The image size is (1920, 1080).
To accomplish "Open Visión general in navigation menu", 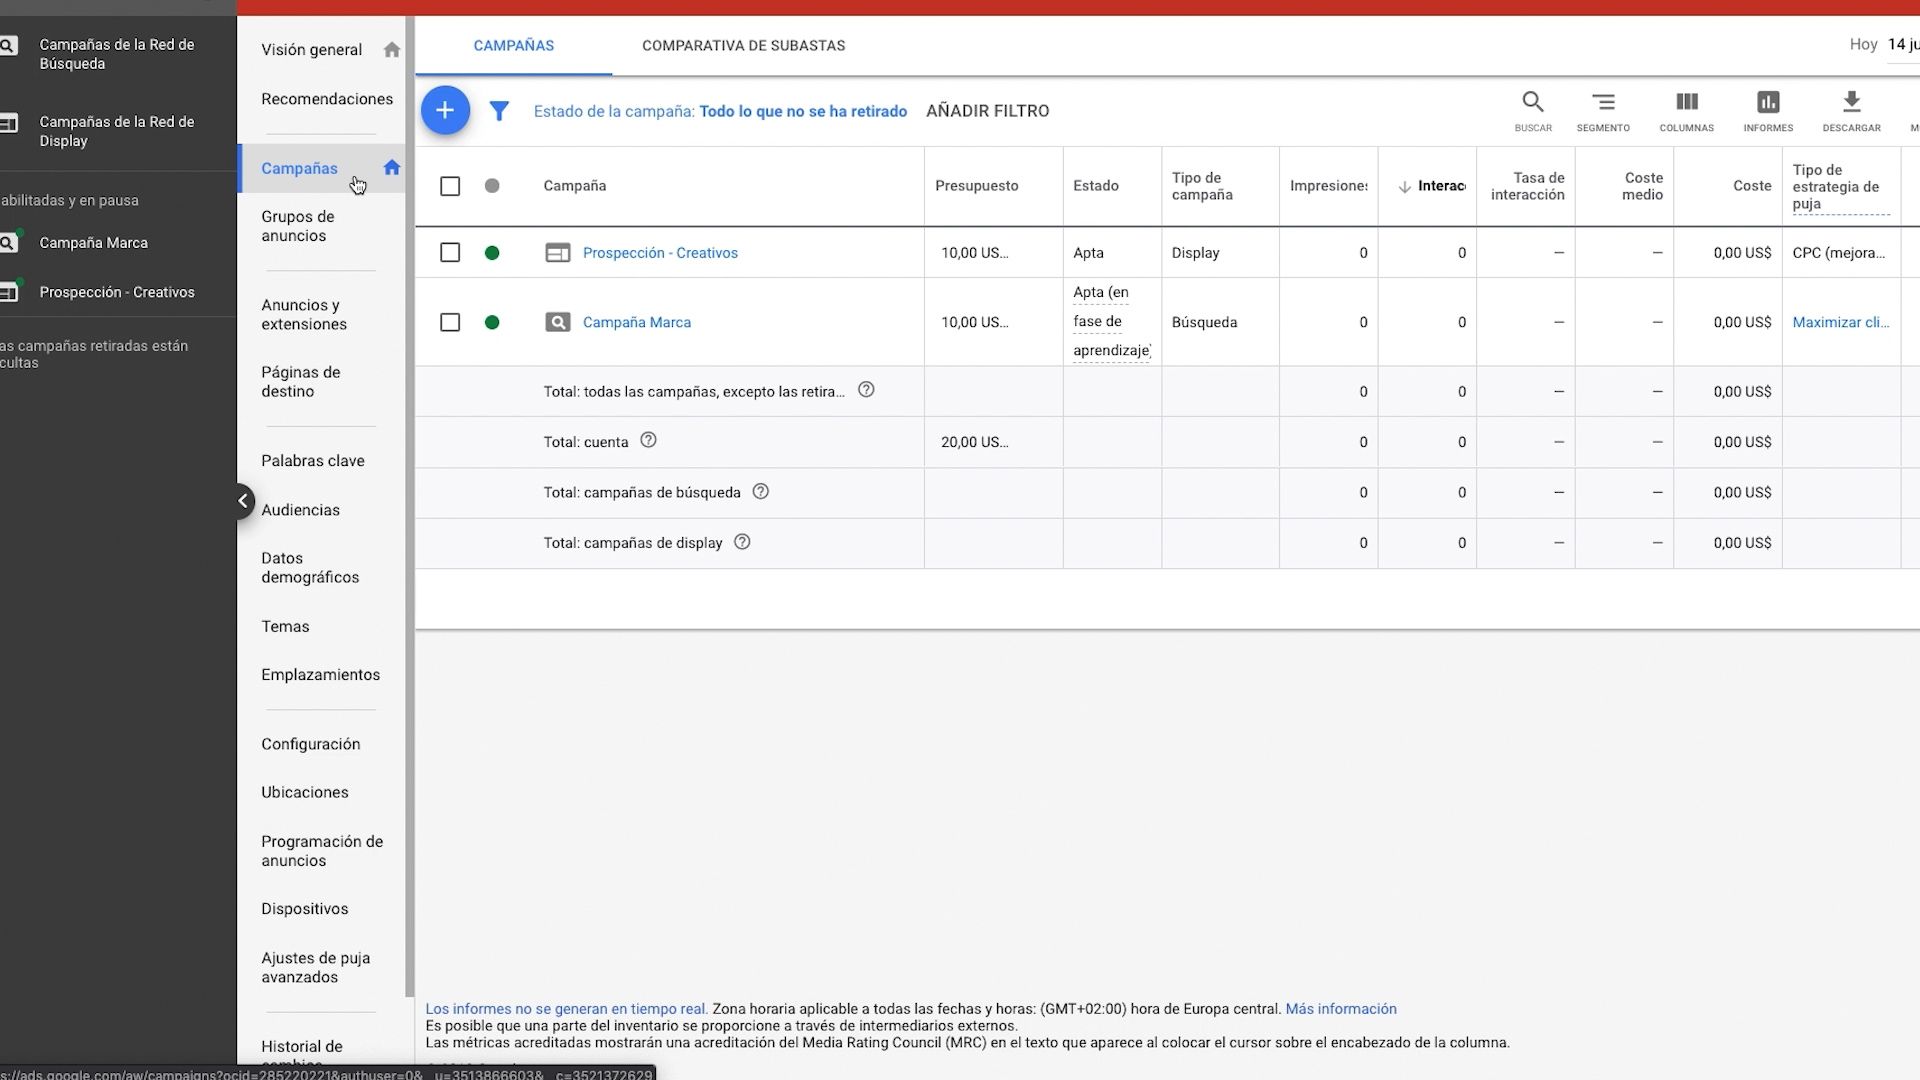I will tap(311, 50).
